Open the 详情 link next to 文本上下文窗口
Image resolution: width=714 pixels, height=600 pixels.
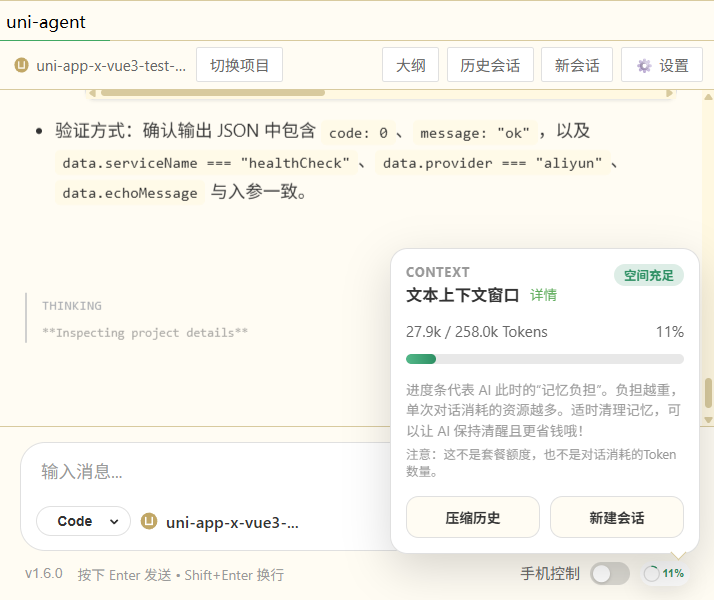tap(543, 295)
